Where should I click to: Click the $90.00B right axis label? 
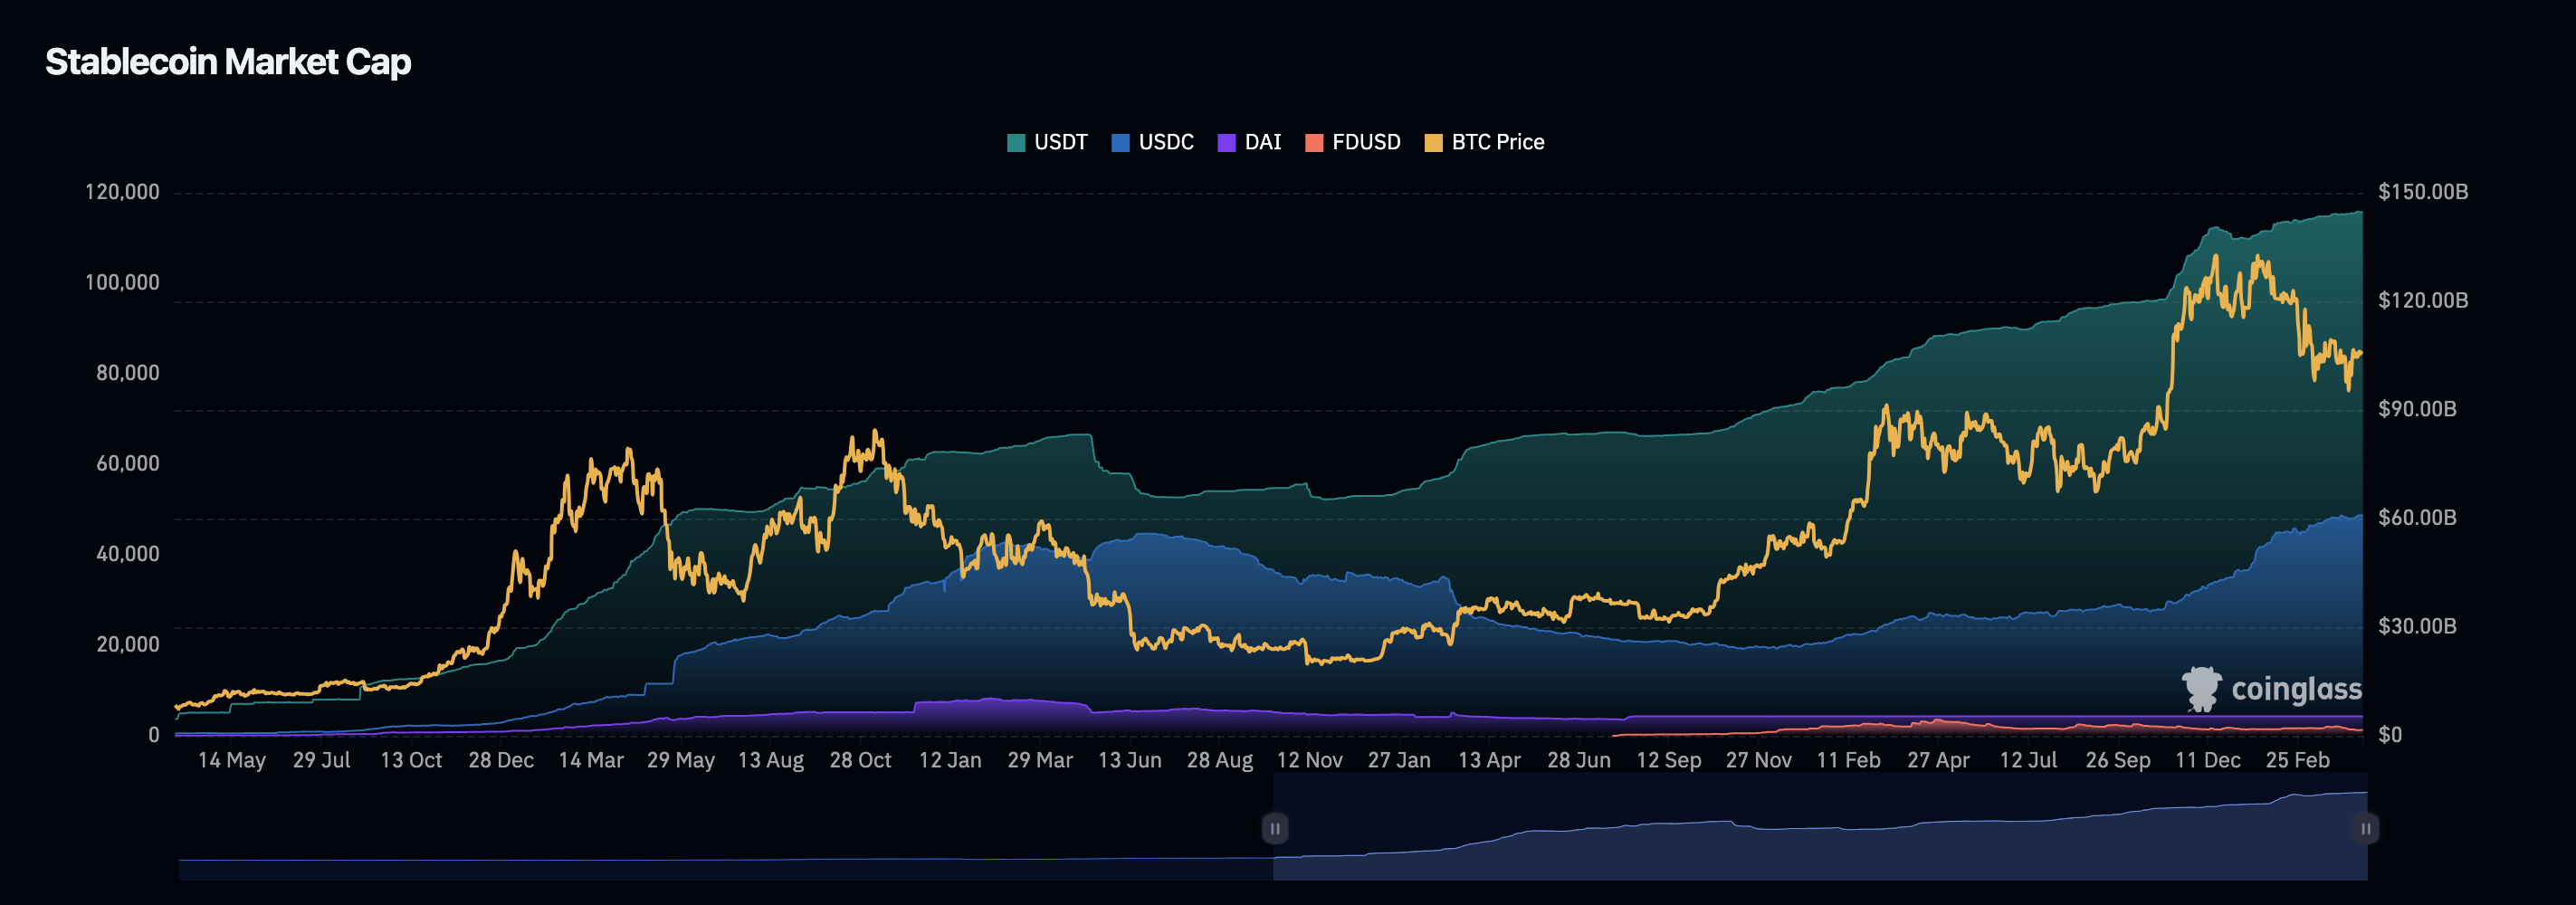pos(2416,409)
